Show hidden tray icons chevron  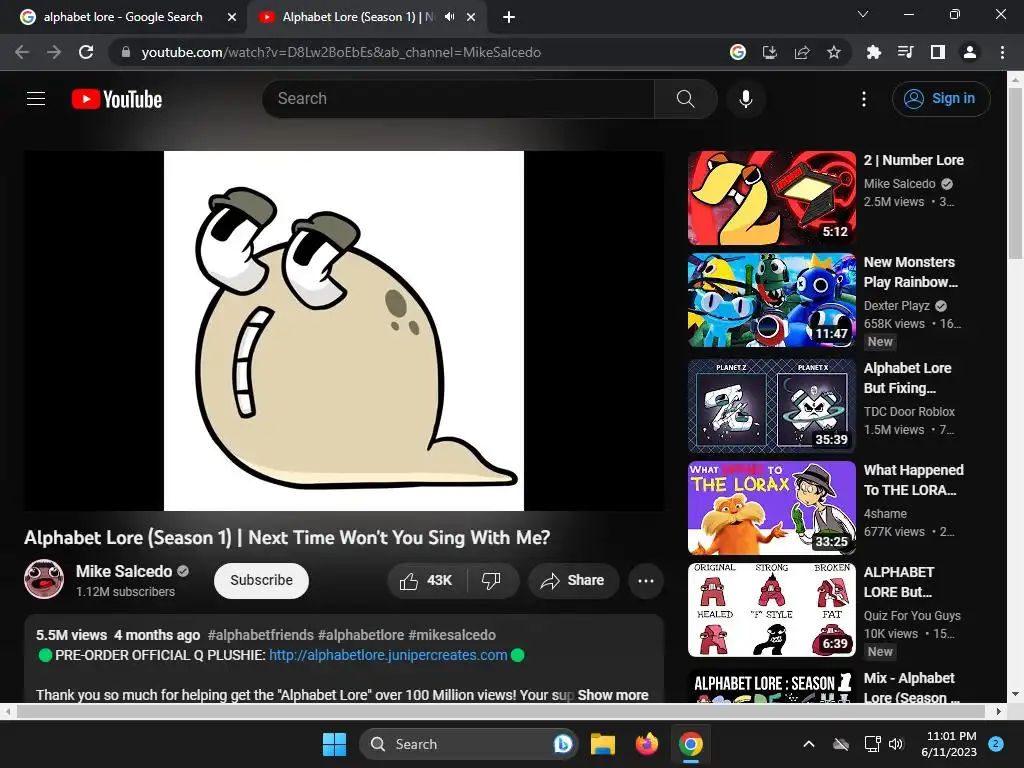coord(808,744)
